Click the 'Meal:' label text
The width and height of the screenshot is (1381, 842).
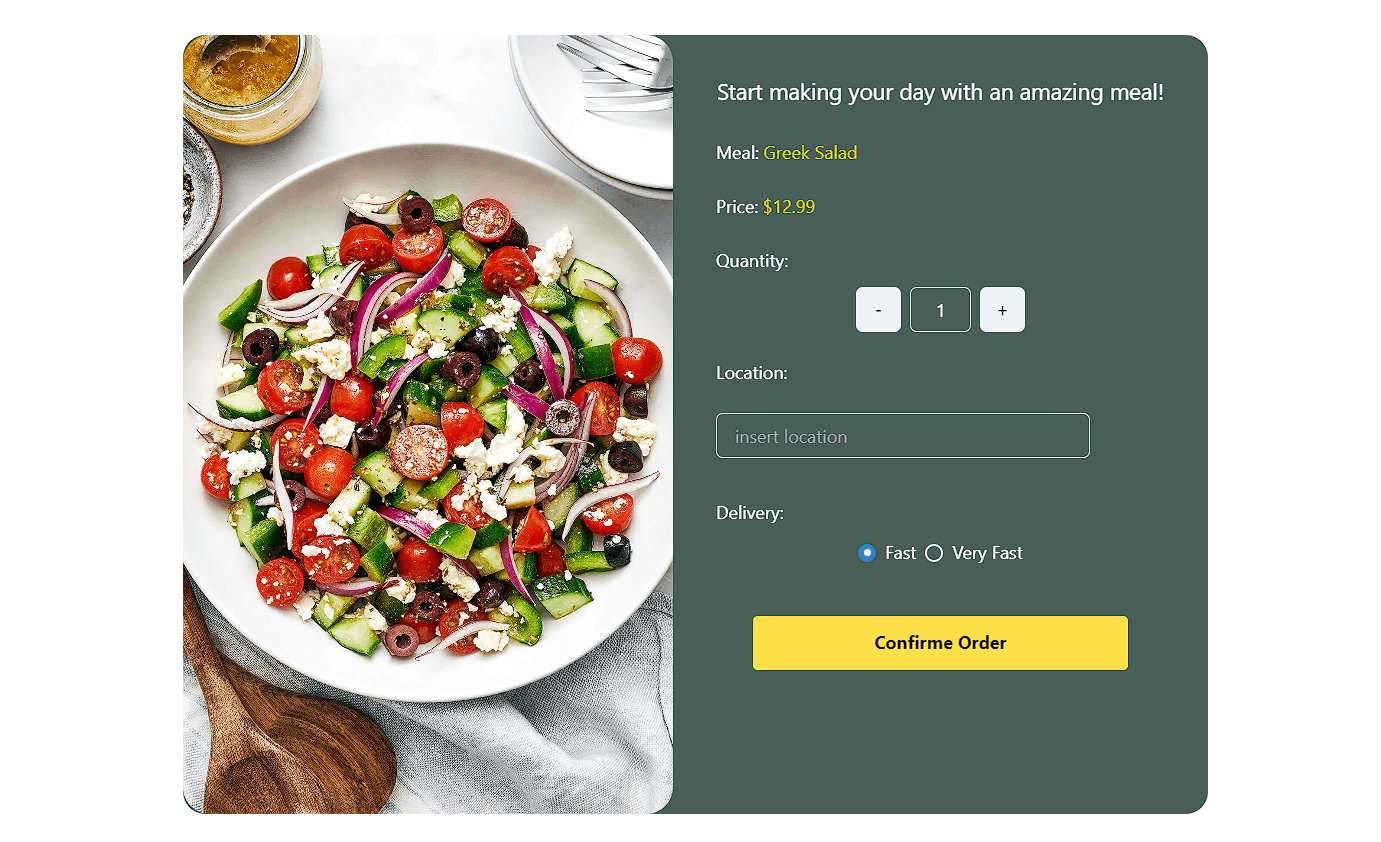point(738,153)
